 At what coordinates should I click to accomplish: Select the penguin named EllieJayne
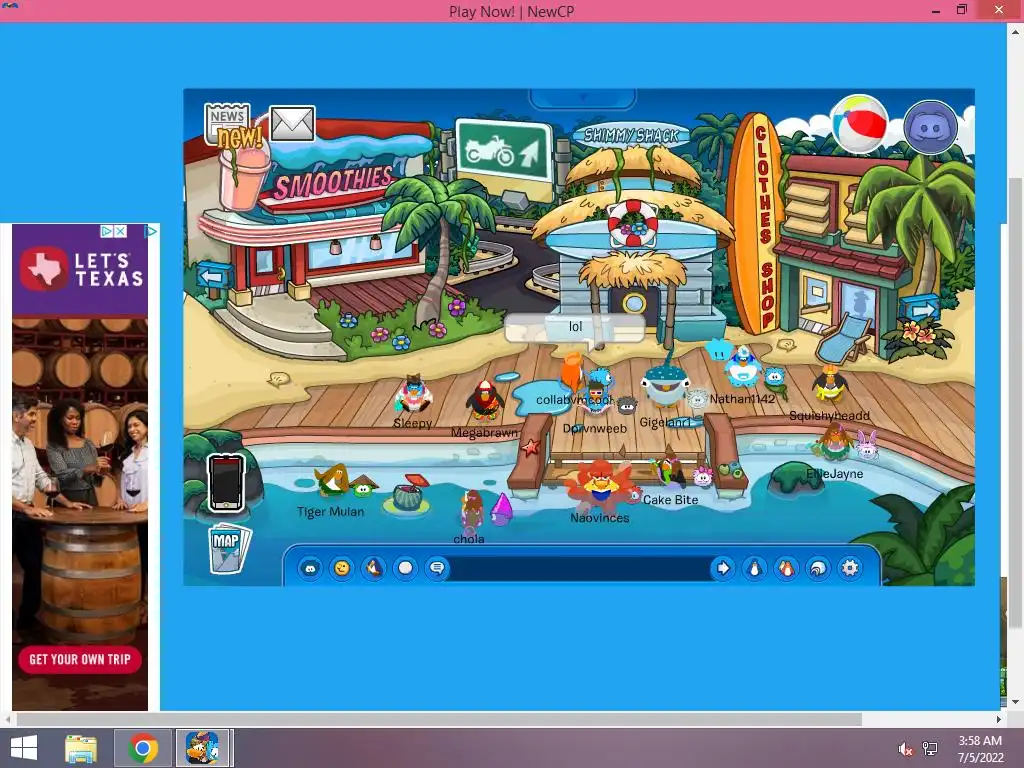click(835, 443)
